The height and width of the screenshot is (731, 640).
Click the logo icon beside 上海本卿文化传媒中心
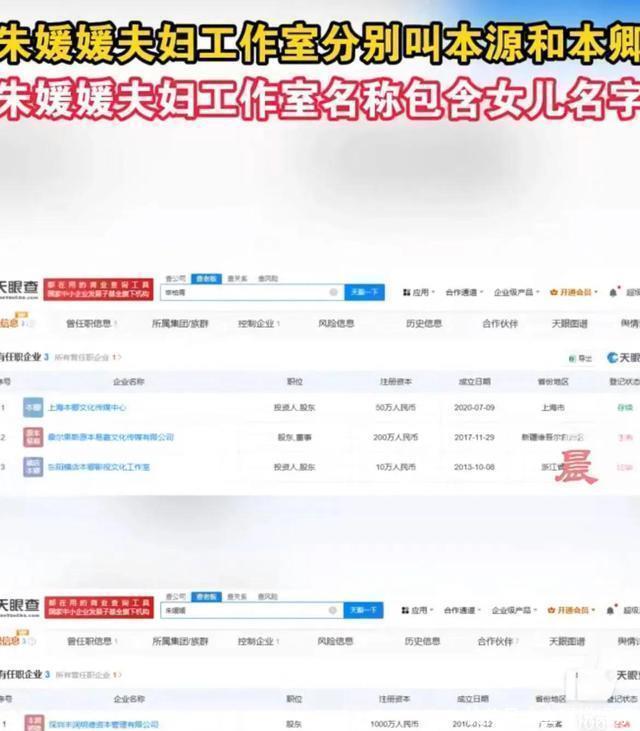(x=33, y=407)
